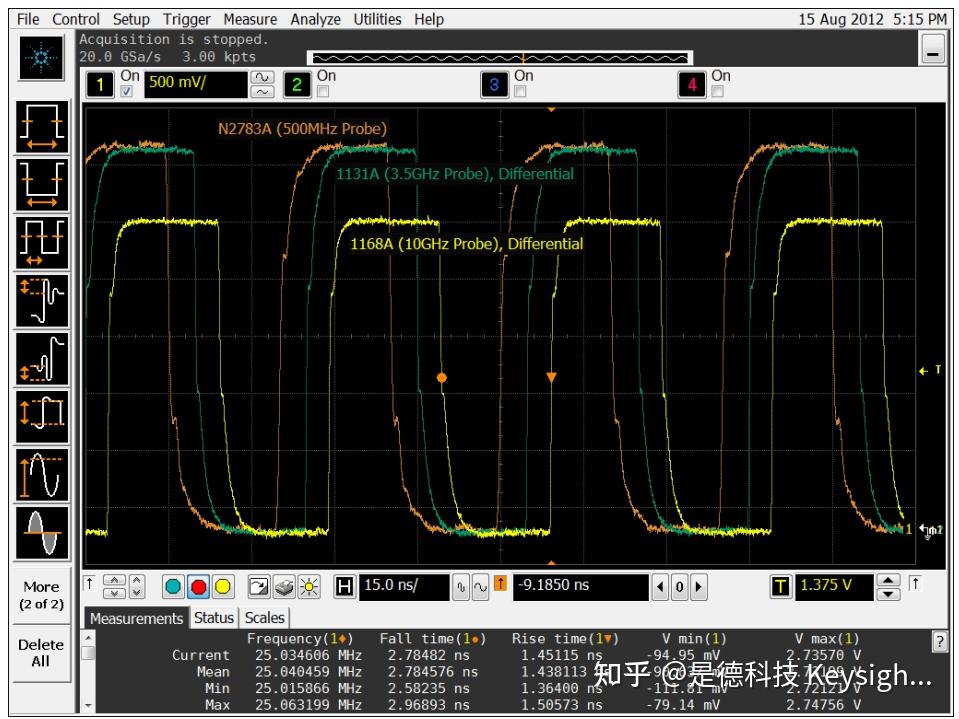Select the period measurement icon

[42, 242]
